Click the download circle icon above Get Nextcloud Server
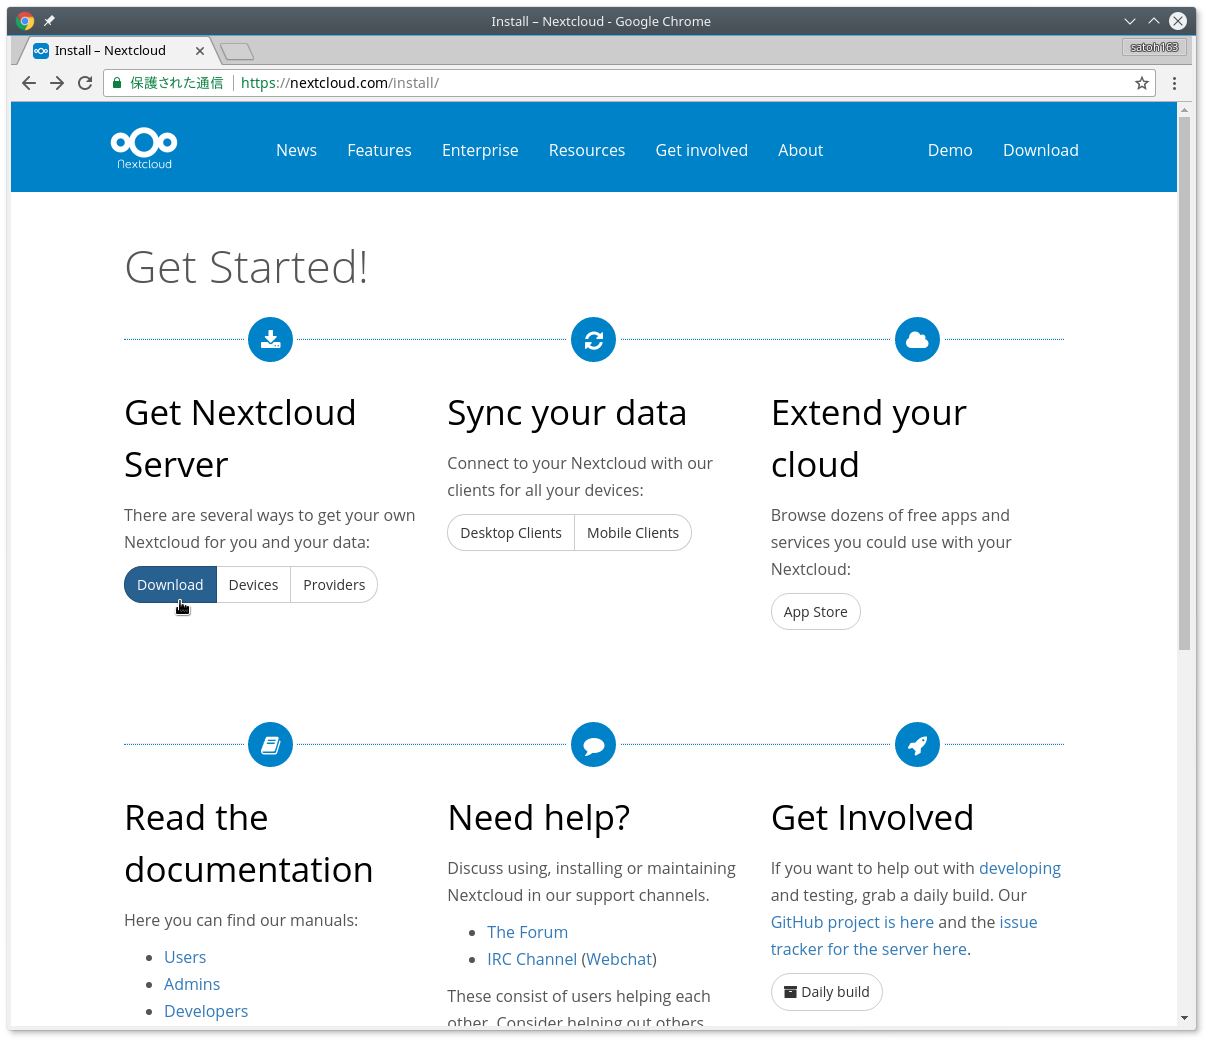The image size is (1209, 1043). [x=270, y=340]
